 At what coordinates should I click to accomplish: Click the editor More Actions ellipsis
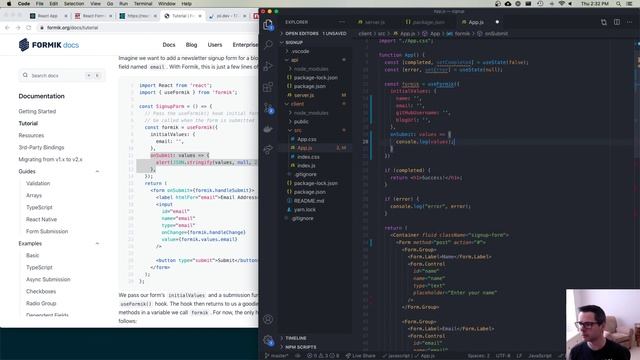point(630,22)
